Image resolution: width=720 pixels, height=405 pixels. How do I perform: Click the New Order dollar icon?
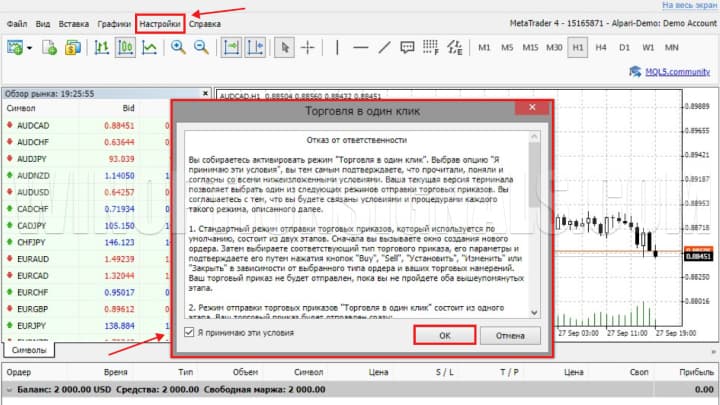[x=73, y=47]
